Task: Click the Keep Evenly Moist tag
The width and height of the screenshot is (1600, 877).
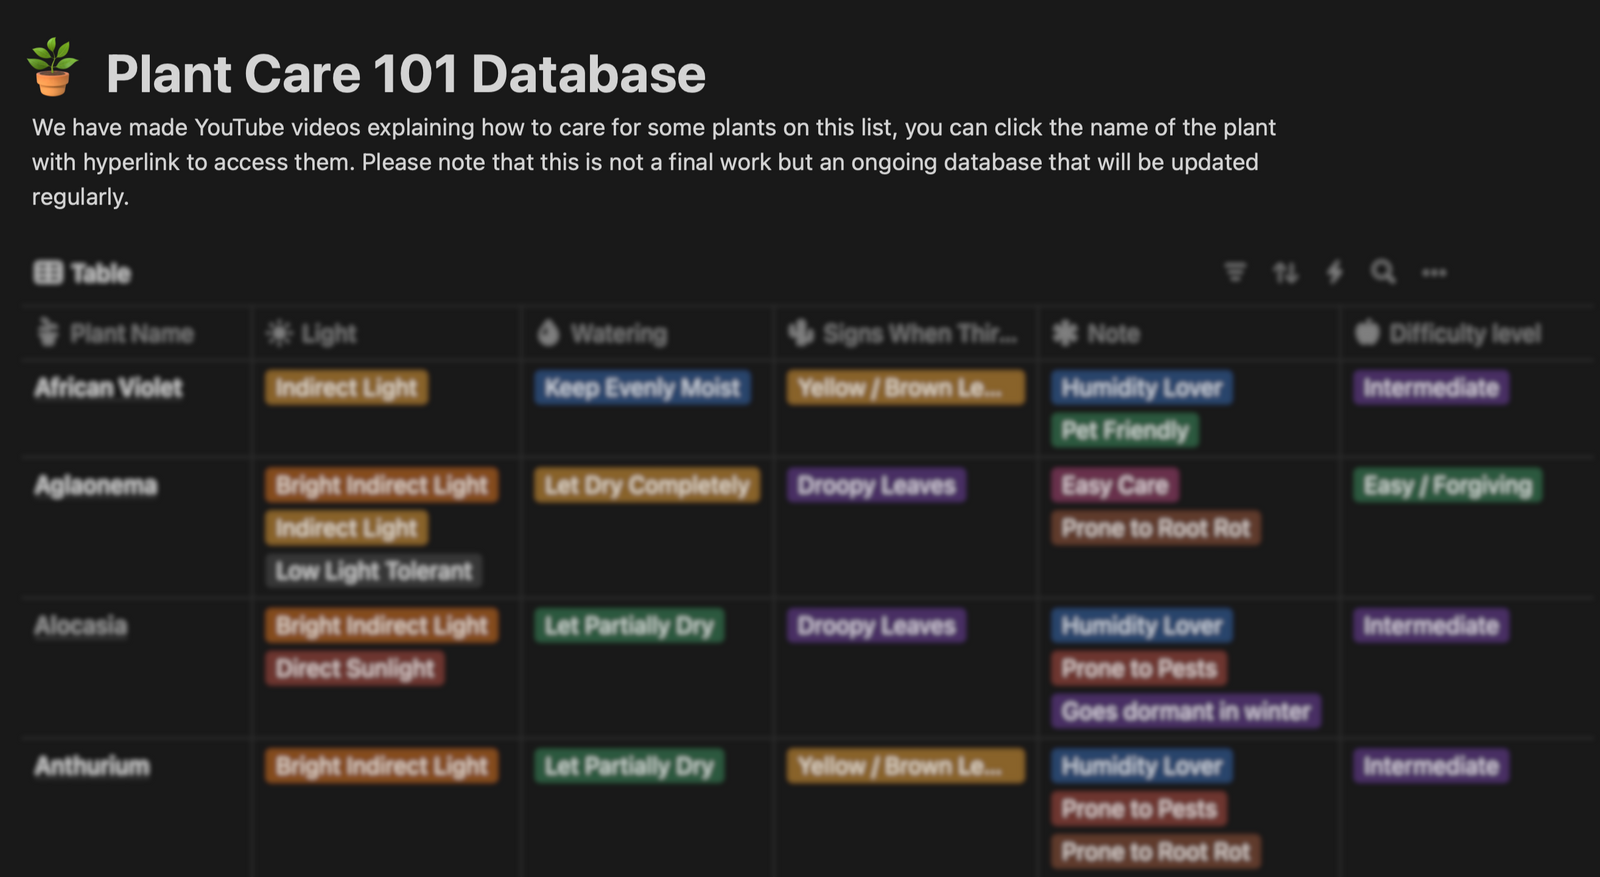Action: click(x=642, y=388)
